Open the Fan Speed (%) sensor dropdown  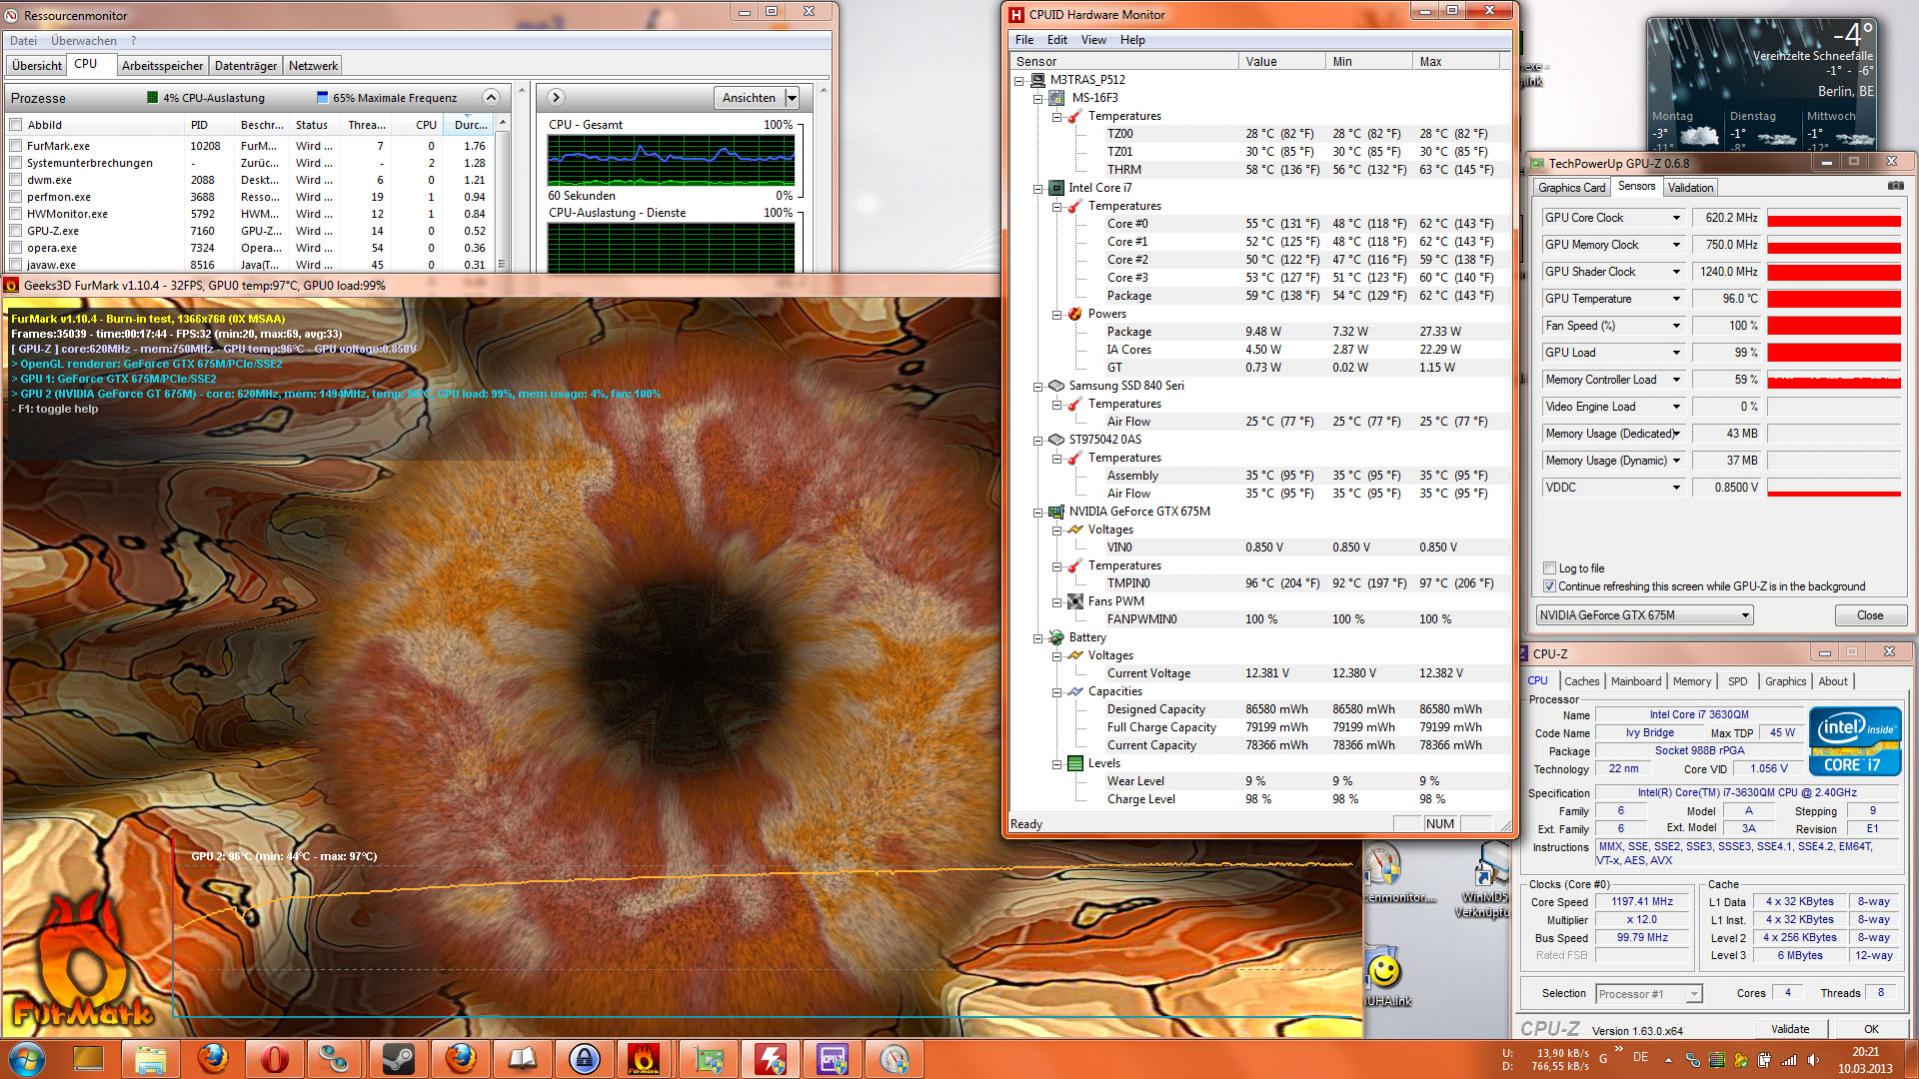tap(1676, 326)
